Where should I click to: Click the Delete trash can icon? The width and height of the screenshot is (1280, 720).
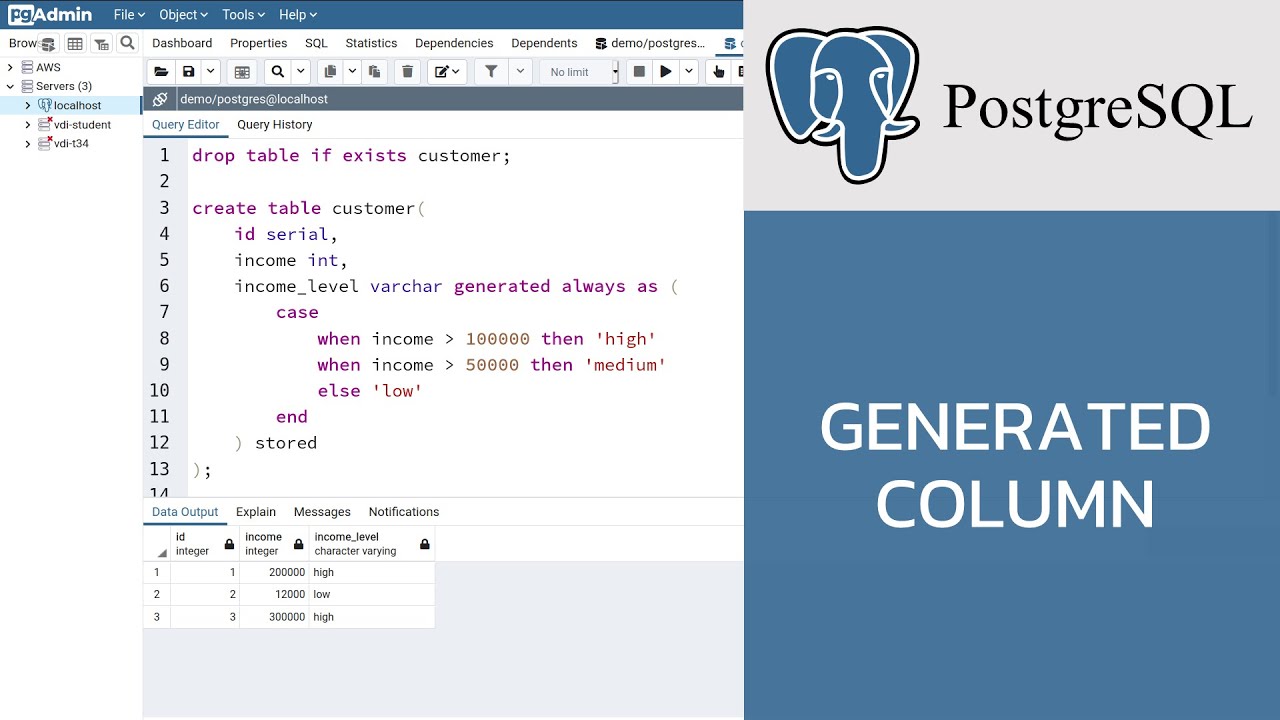tap(407, 72)
